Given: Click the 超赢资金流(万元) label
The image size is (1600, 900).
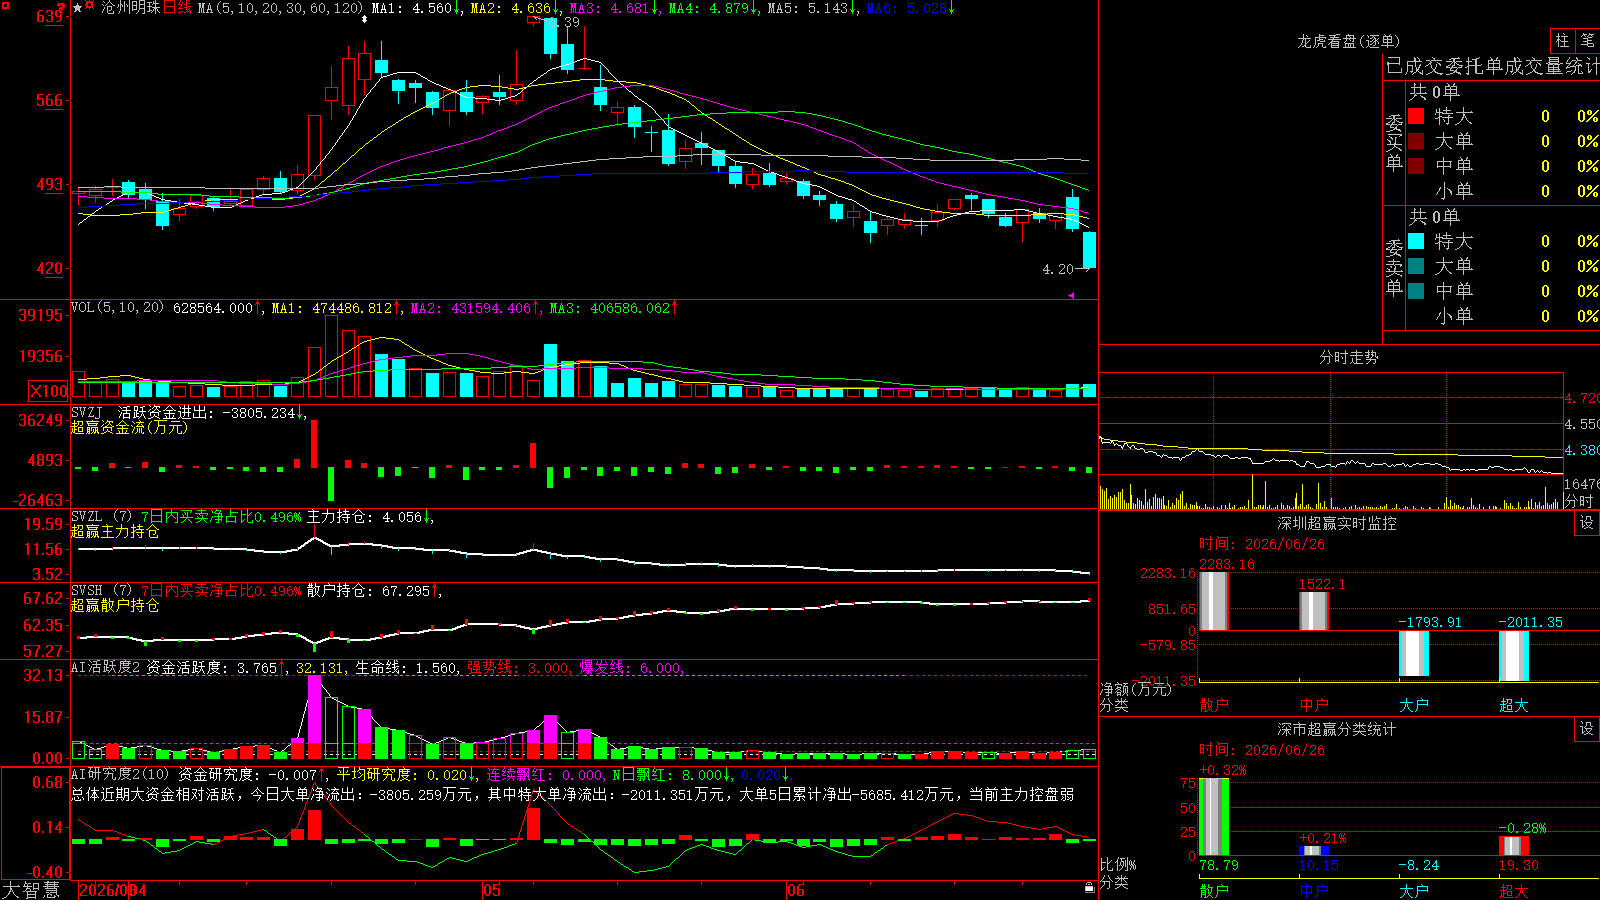Looking at the screenshot, I should [x=129, y=428].
